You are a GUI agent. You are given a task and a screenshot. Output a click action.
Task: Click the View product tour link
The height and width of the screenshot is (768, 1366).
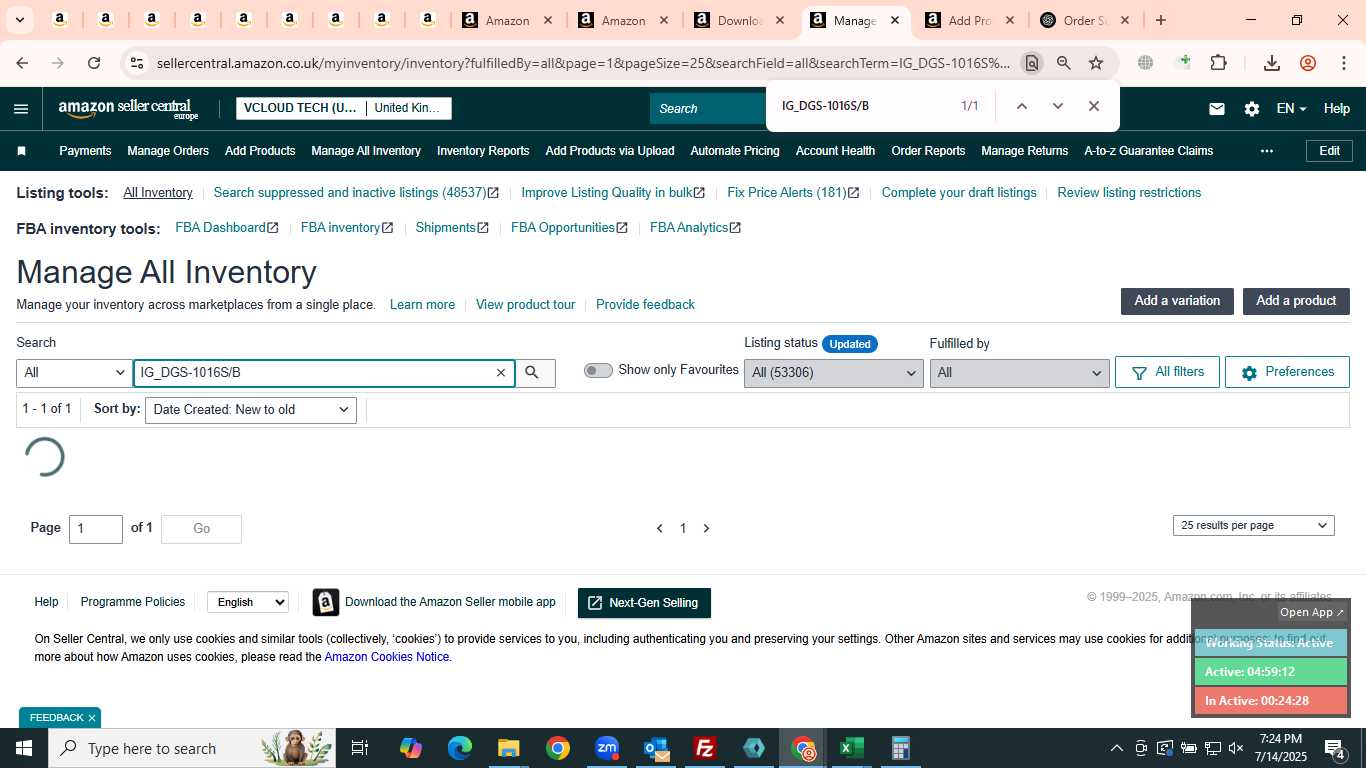click(526, 305)
